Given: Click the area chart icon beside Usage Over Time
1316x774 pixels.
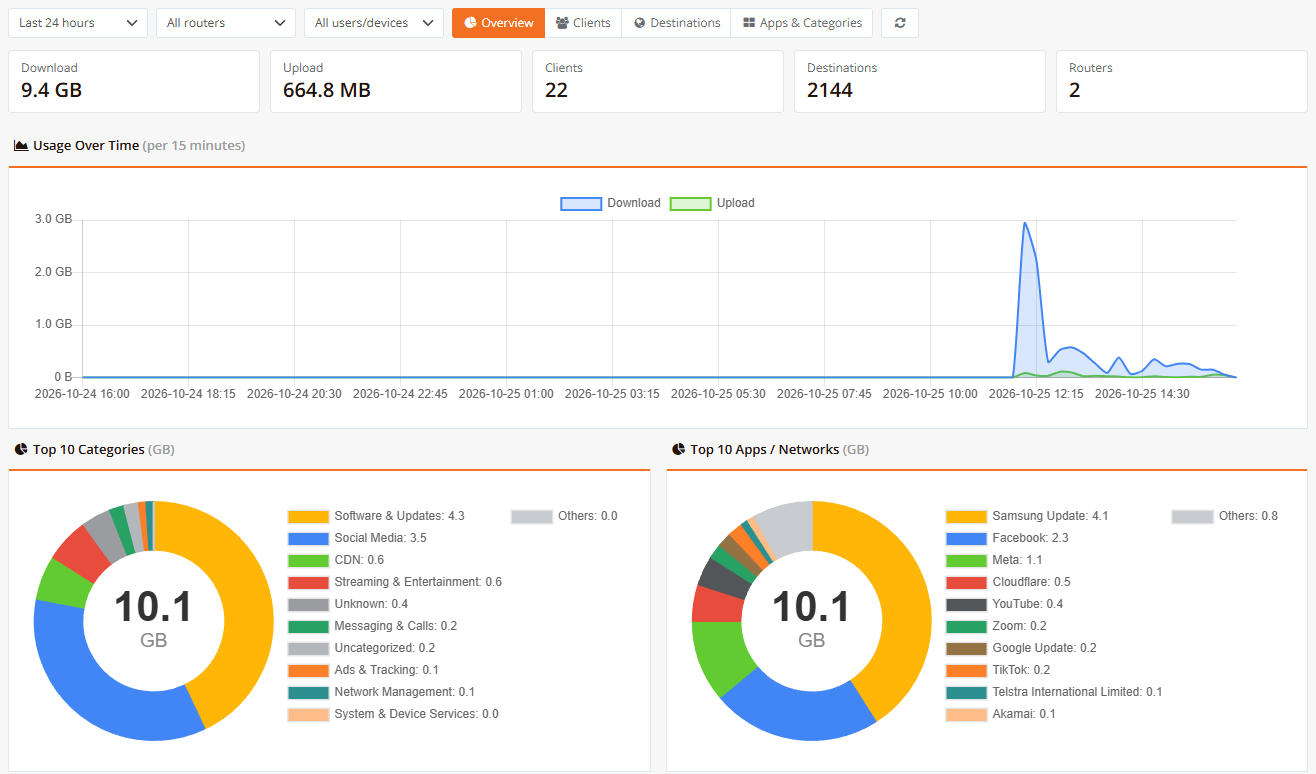Looking at the screenshot, I should 20,145.
